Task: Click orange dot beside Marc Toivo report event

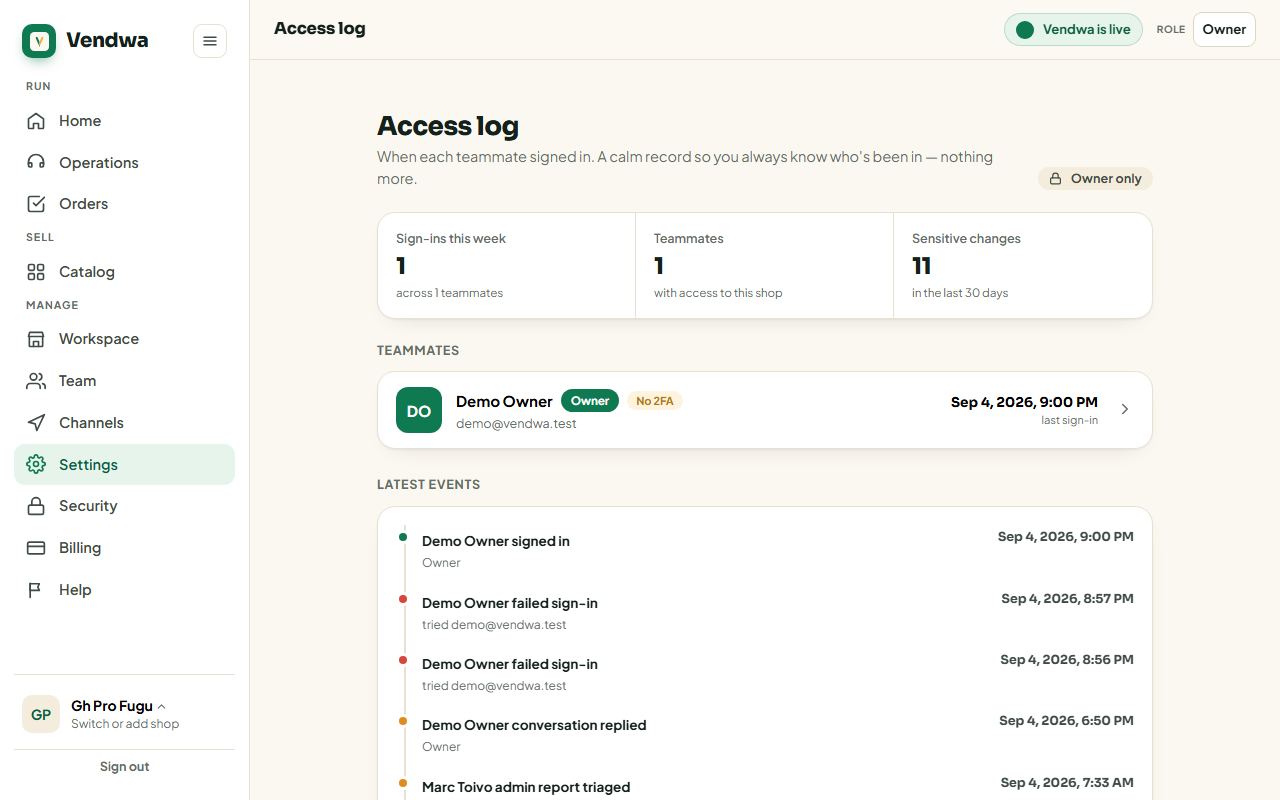Action: click(403, 783)
